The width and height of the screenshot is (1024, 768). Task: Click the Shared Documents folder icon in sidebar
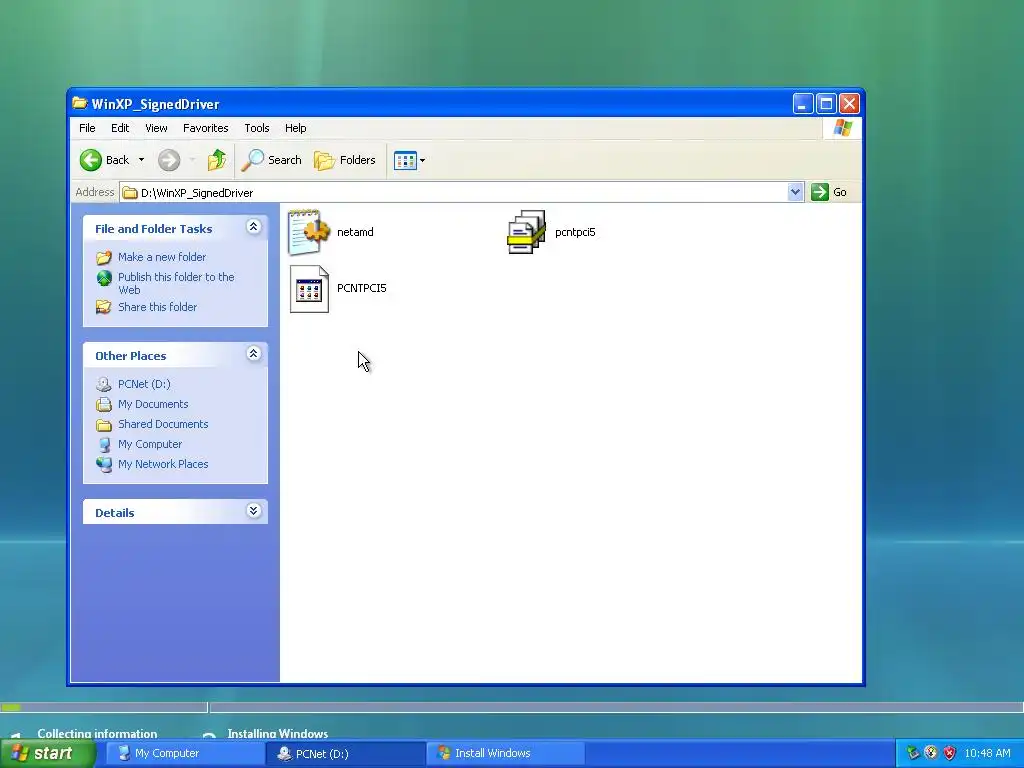[x=104, y=424]
